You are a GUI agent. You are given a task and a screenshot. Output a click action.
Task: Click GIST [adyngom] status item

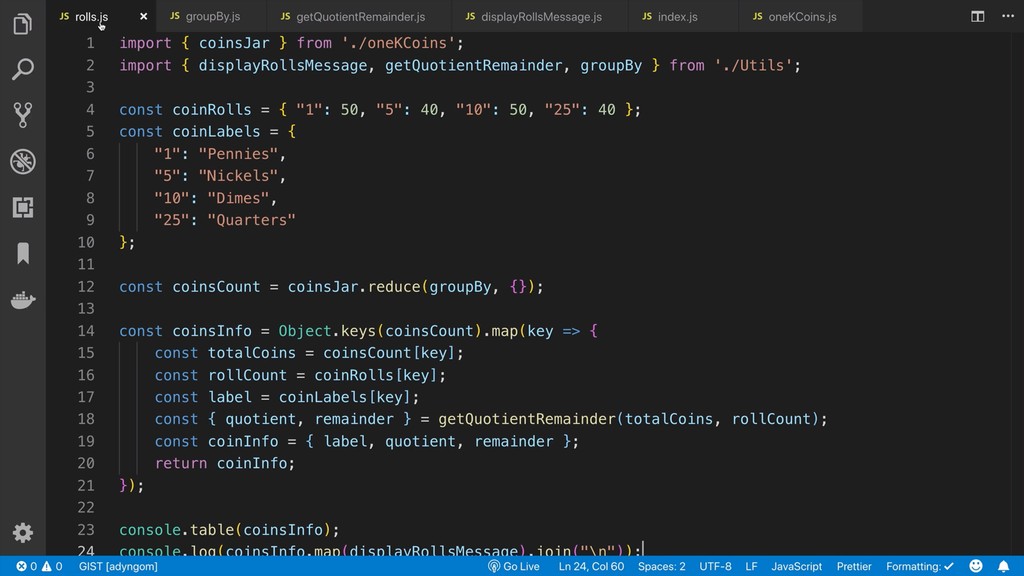coord(118,566)
